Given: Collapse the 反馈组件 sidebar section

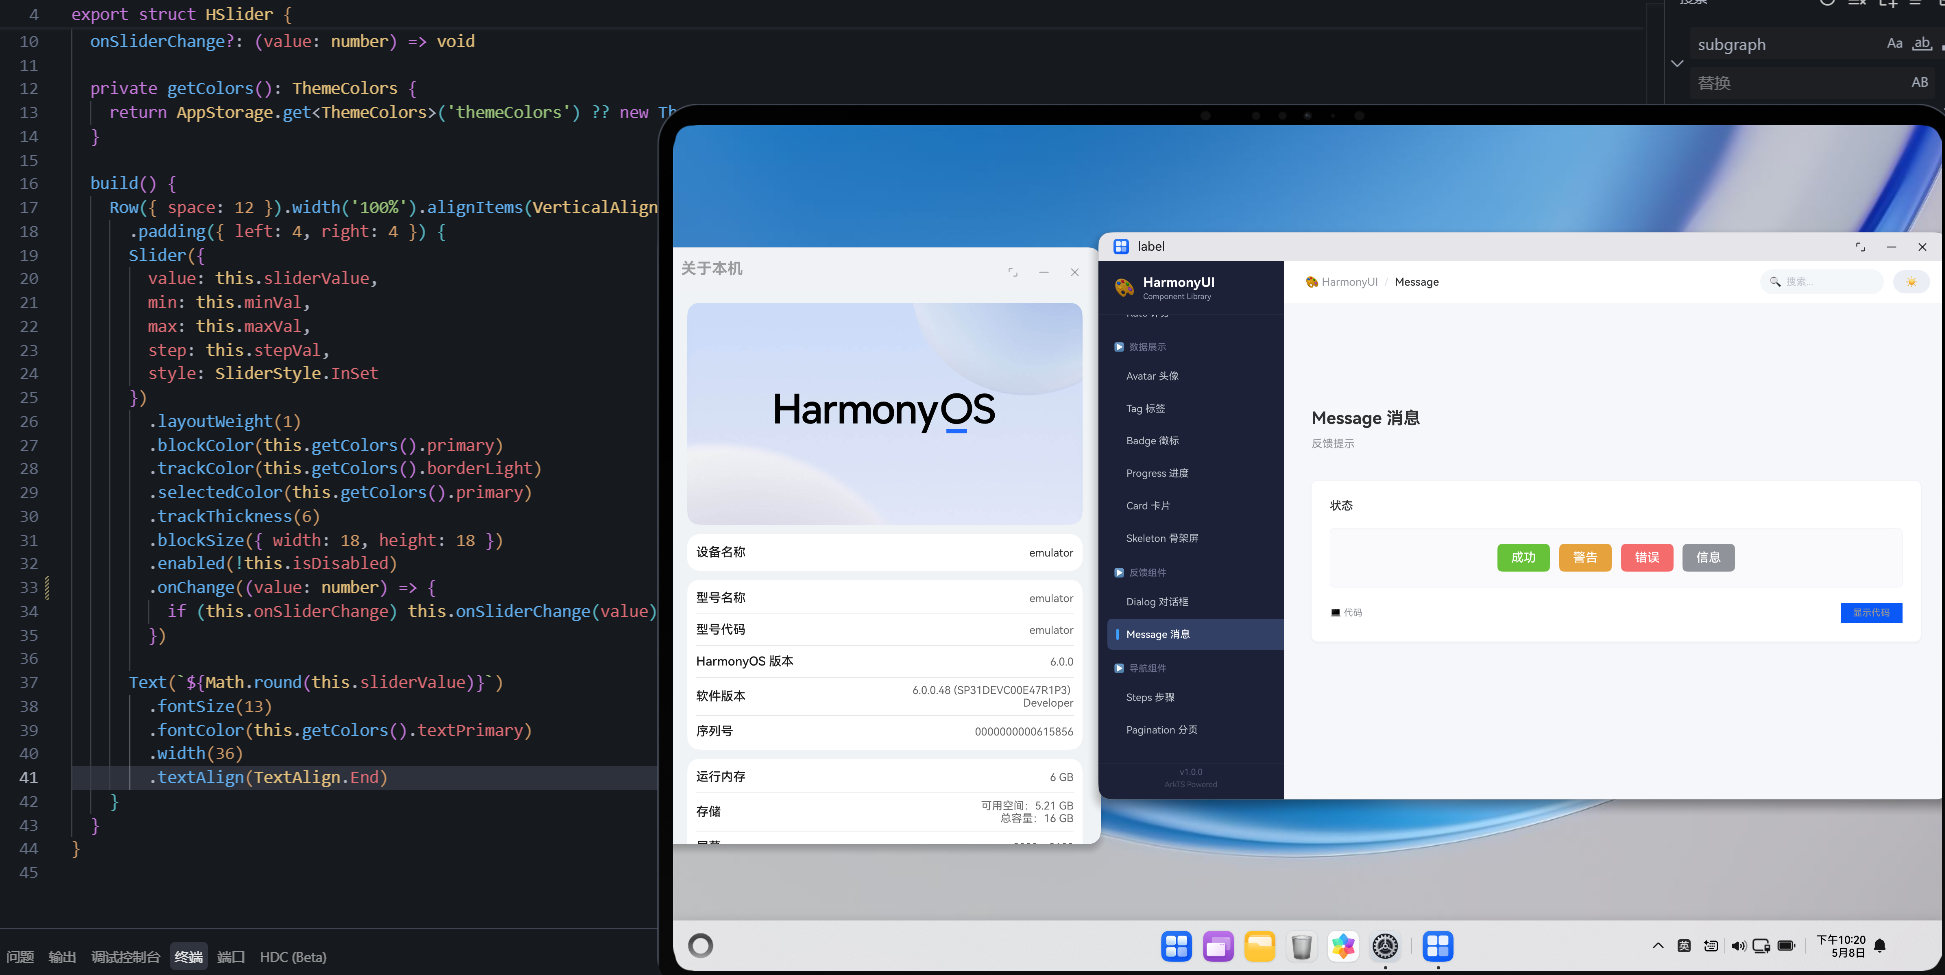Looking at the screenshot, I should click(1139, 573).
